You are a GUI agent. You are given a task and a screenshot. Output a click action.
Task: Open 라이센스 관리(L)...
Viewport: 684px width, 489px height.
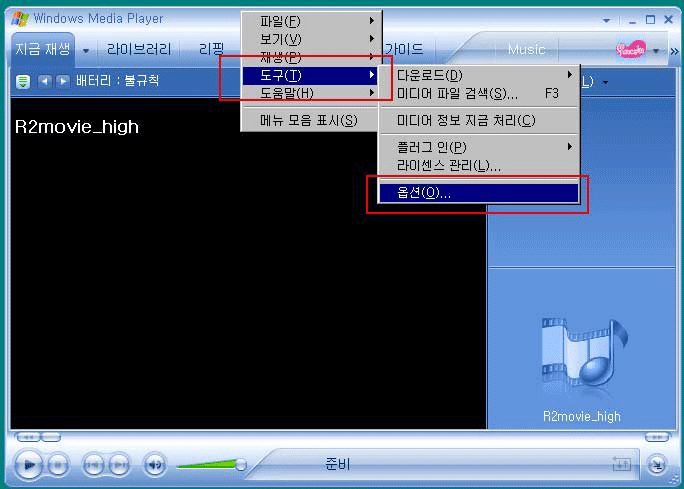[480, 165]
